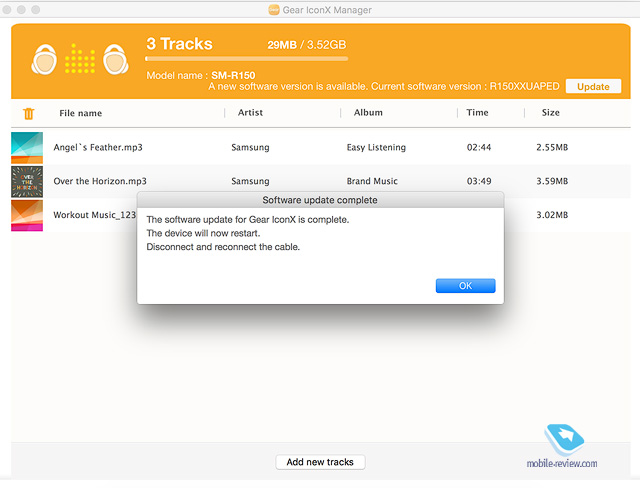Click the Brand Music album cell
Image resolution: width=640 pixels, height=488 pixels.
click(372, 181)
